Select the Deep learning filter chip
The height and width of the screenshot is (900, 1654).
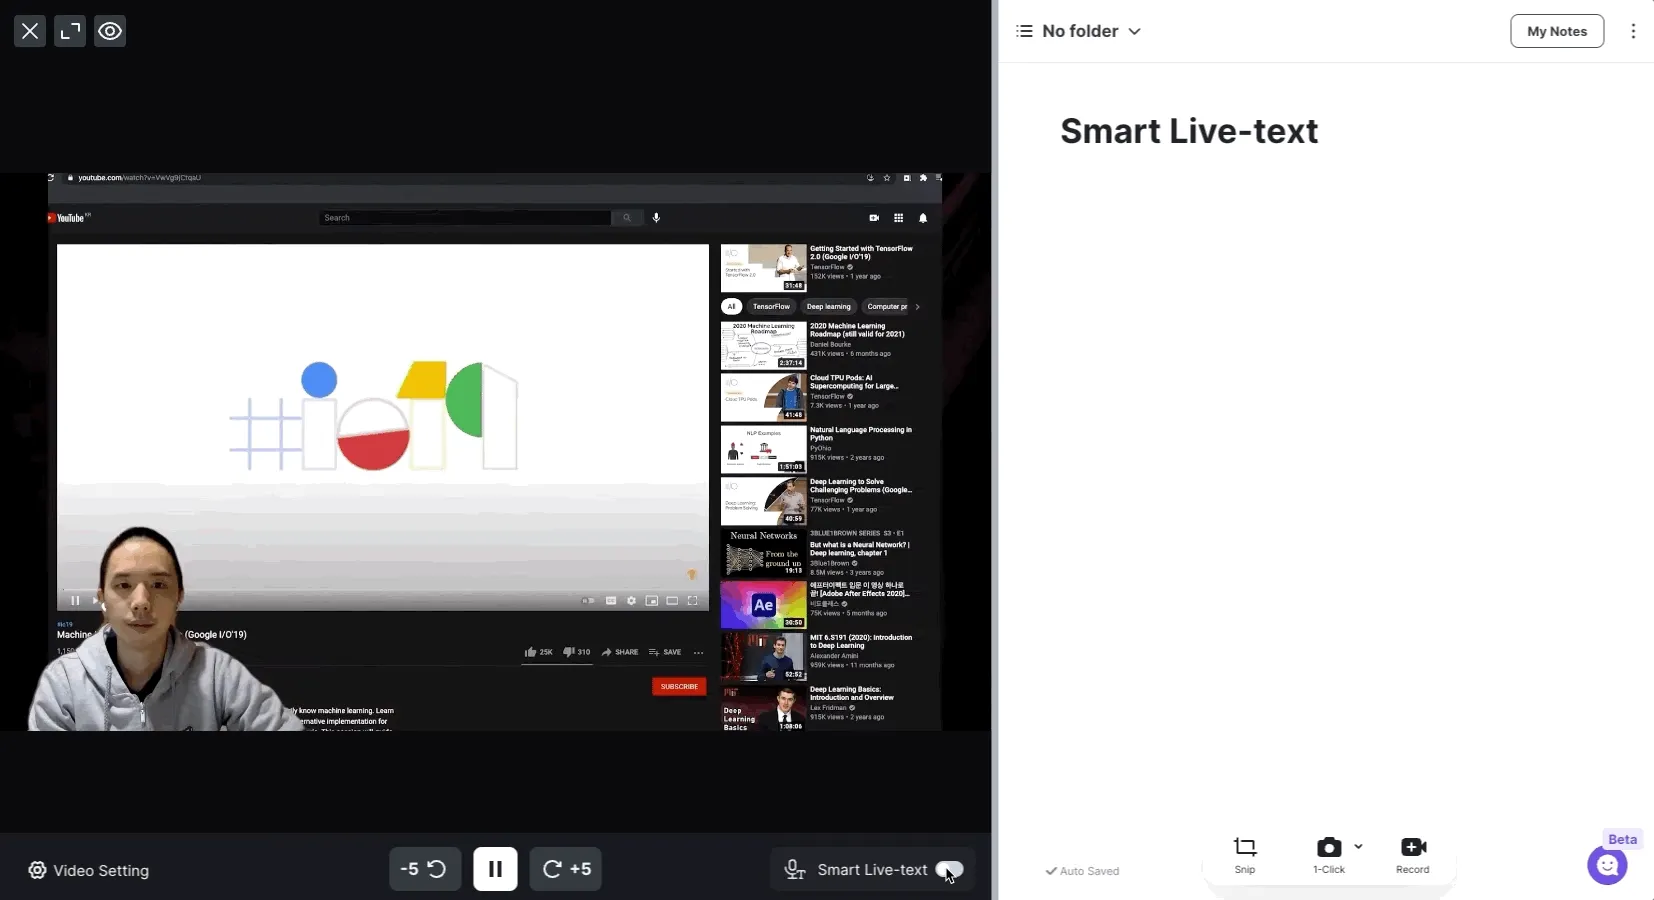pos(829,307)
